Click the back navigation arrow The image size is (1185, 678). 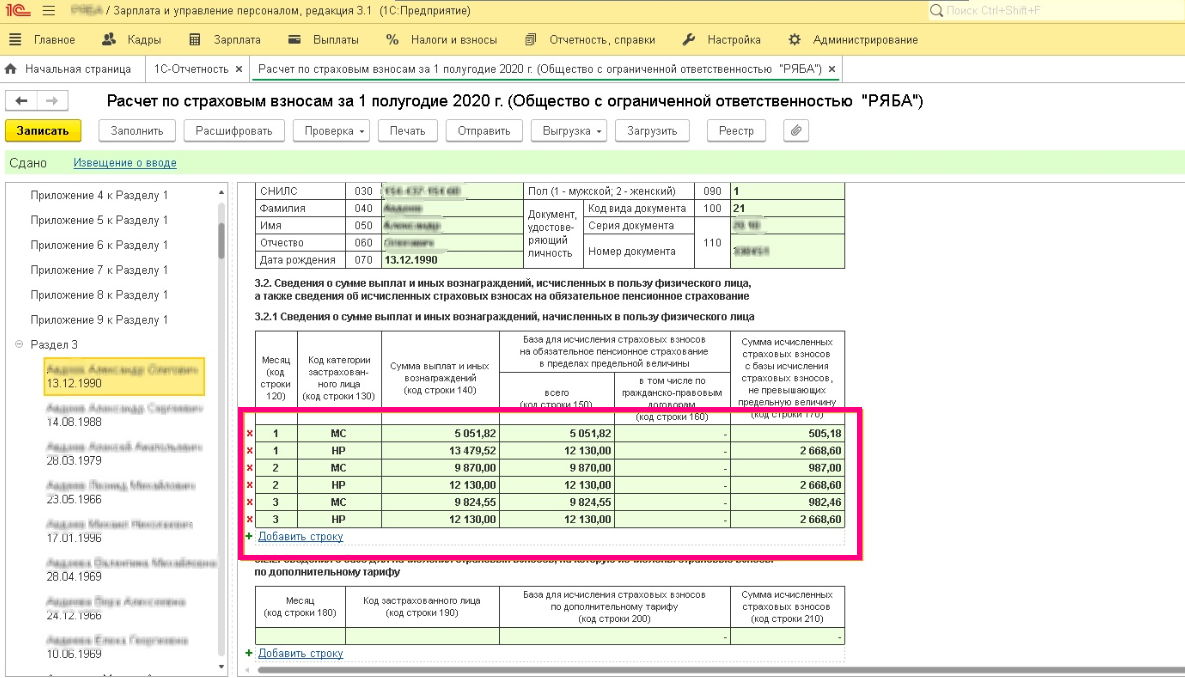[x=22, y=101]
